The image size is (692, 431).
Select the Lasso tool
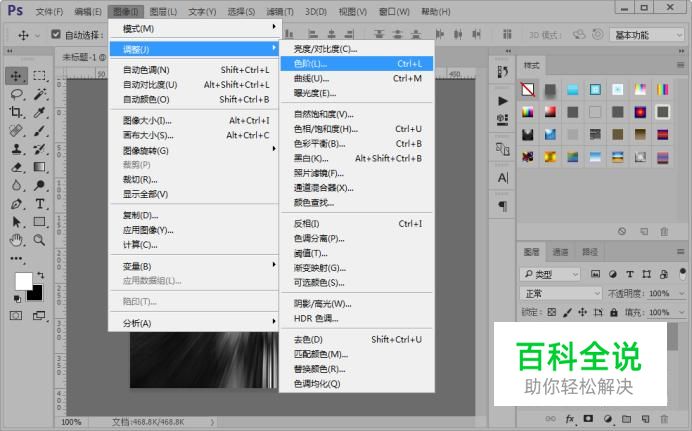click(x=16, y=94)
